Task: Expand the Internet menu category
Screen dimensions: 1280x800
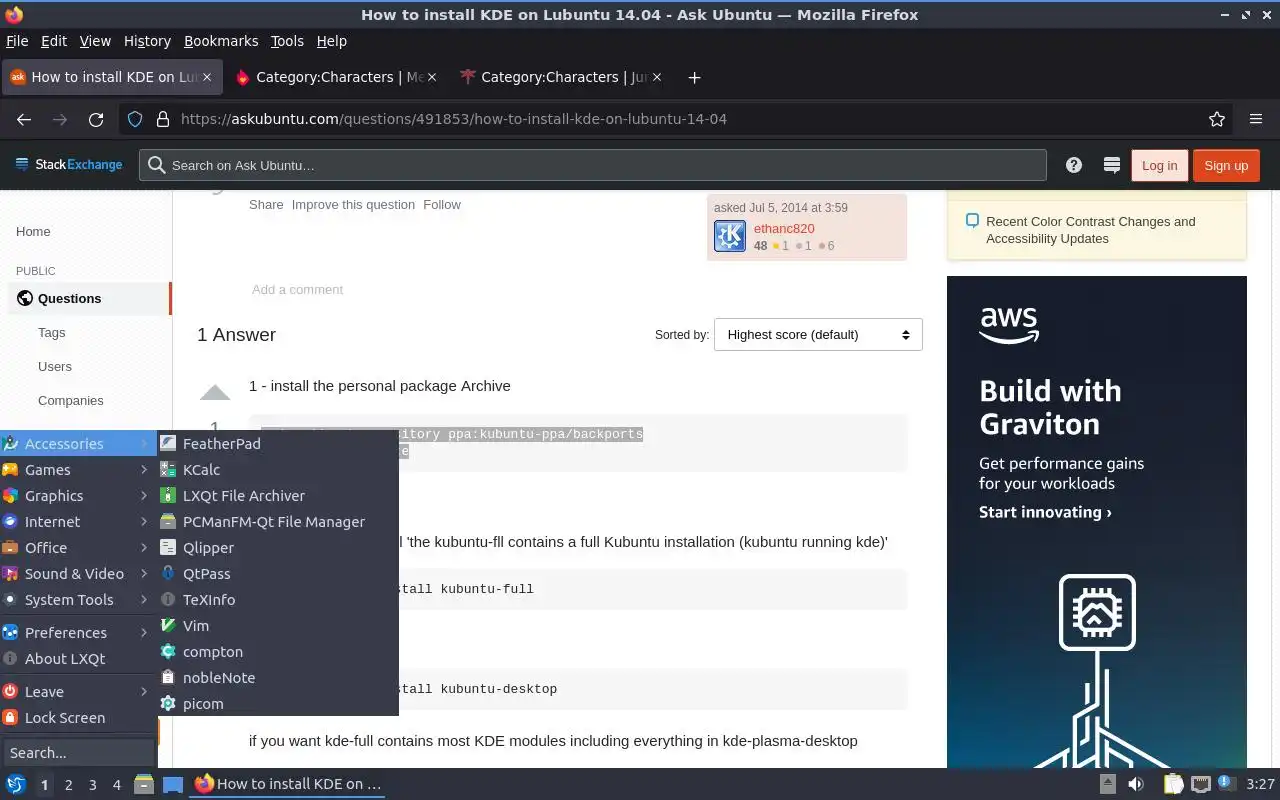Action: coord(78,522)
